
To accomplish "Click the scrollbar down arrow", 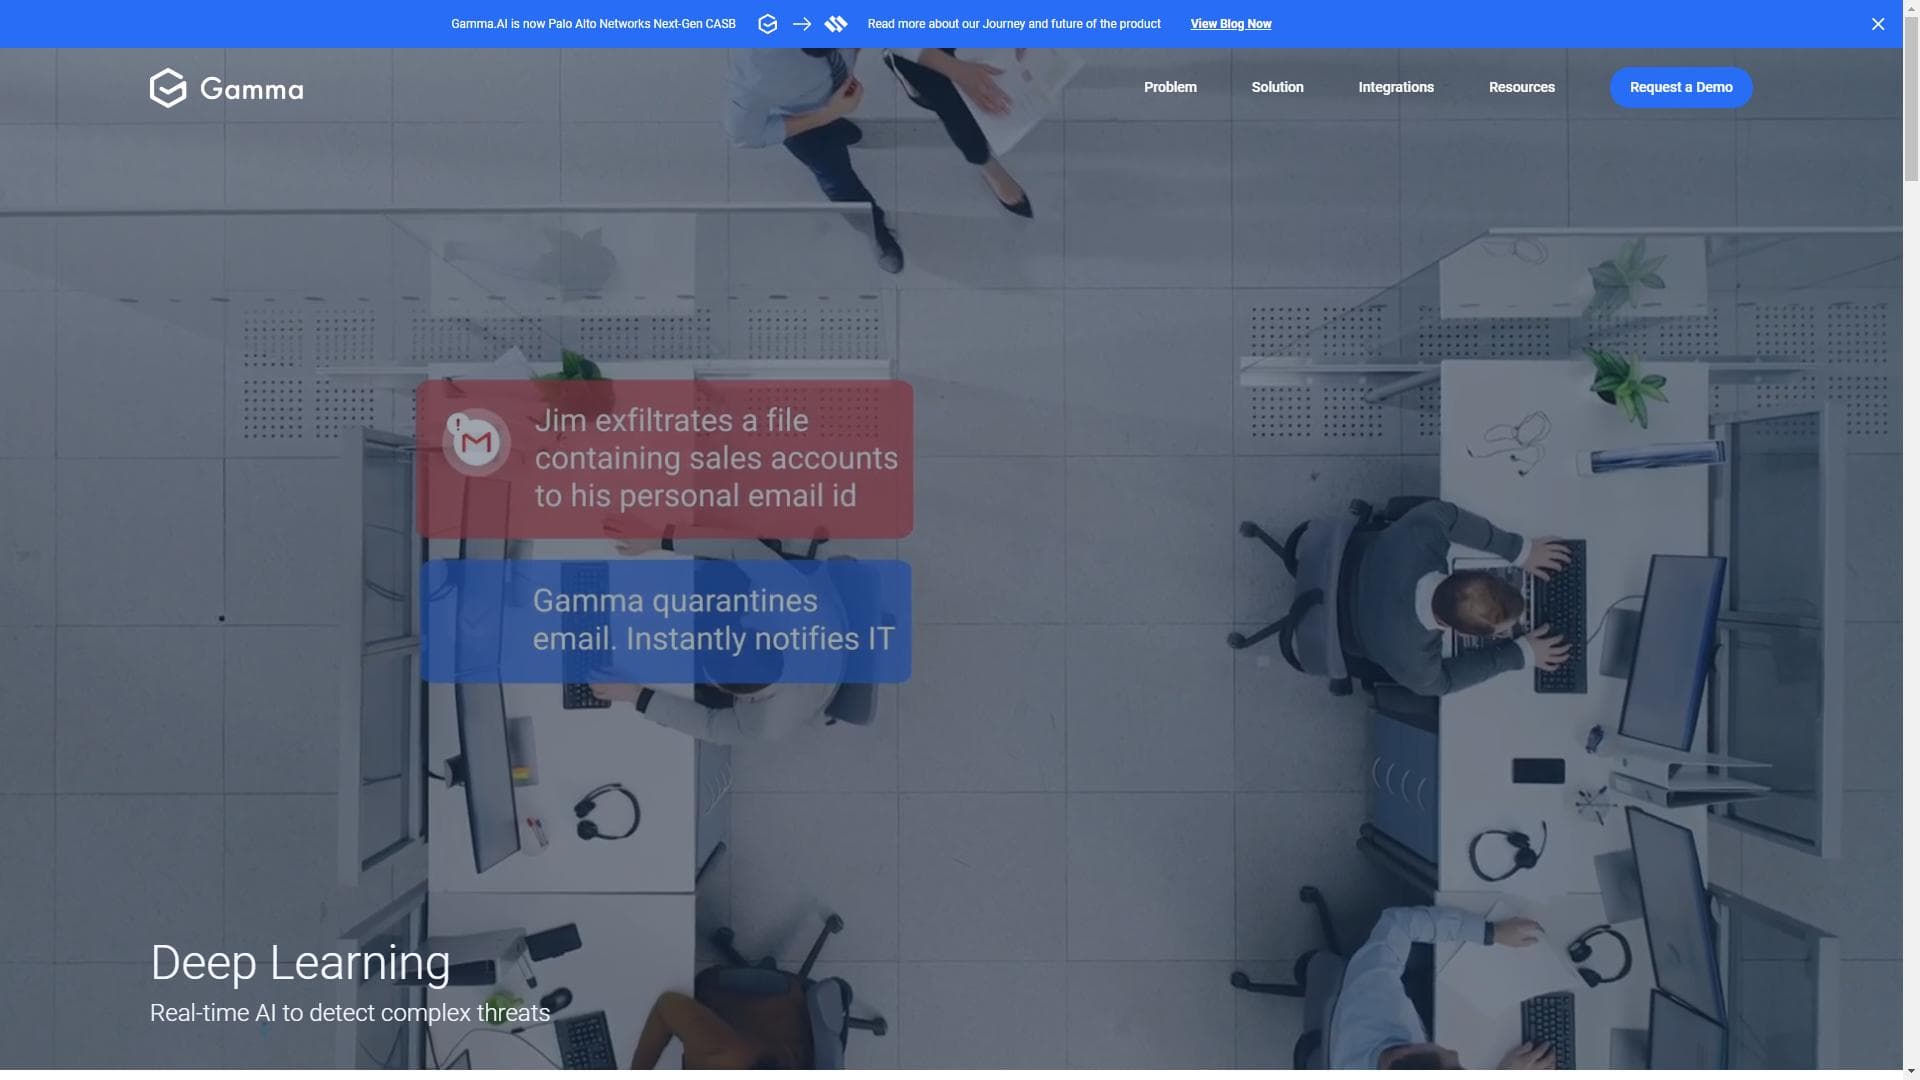I will coord(1911,1072).
